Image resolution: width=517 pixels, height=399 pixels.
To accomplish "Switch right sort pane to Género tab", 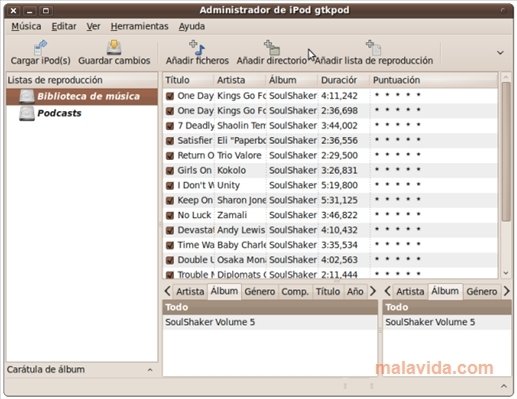I will pos(482,292).
